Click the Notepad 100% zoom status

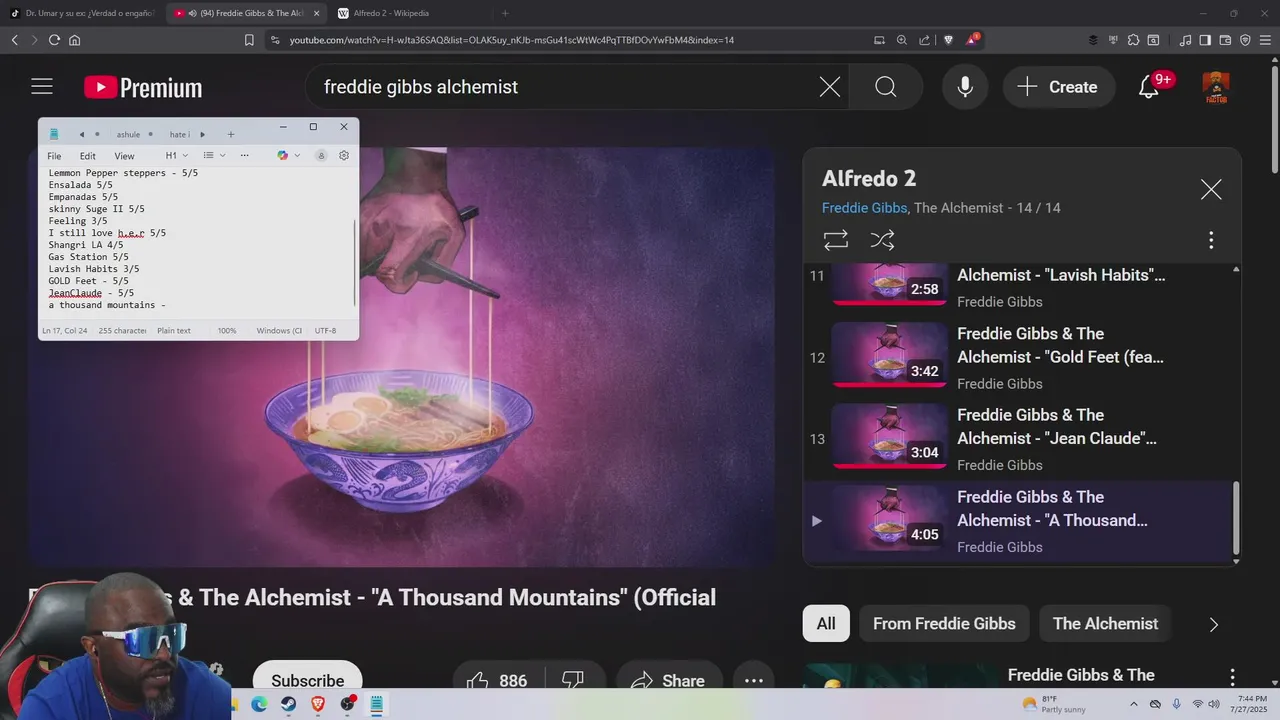[x=227, y=331]
